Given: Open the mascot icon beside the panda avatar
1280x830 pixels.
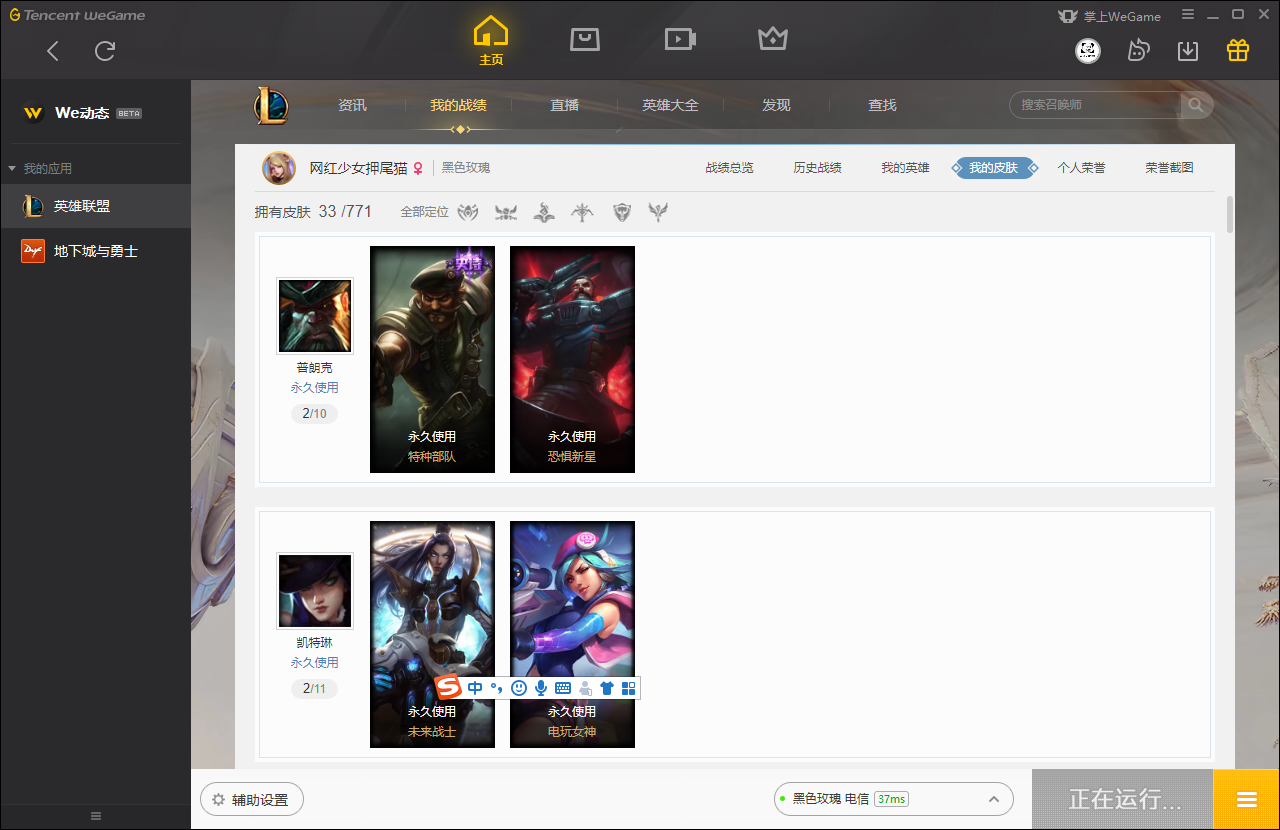Looking at the screenshot, I should coord(1138,50).
